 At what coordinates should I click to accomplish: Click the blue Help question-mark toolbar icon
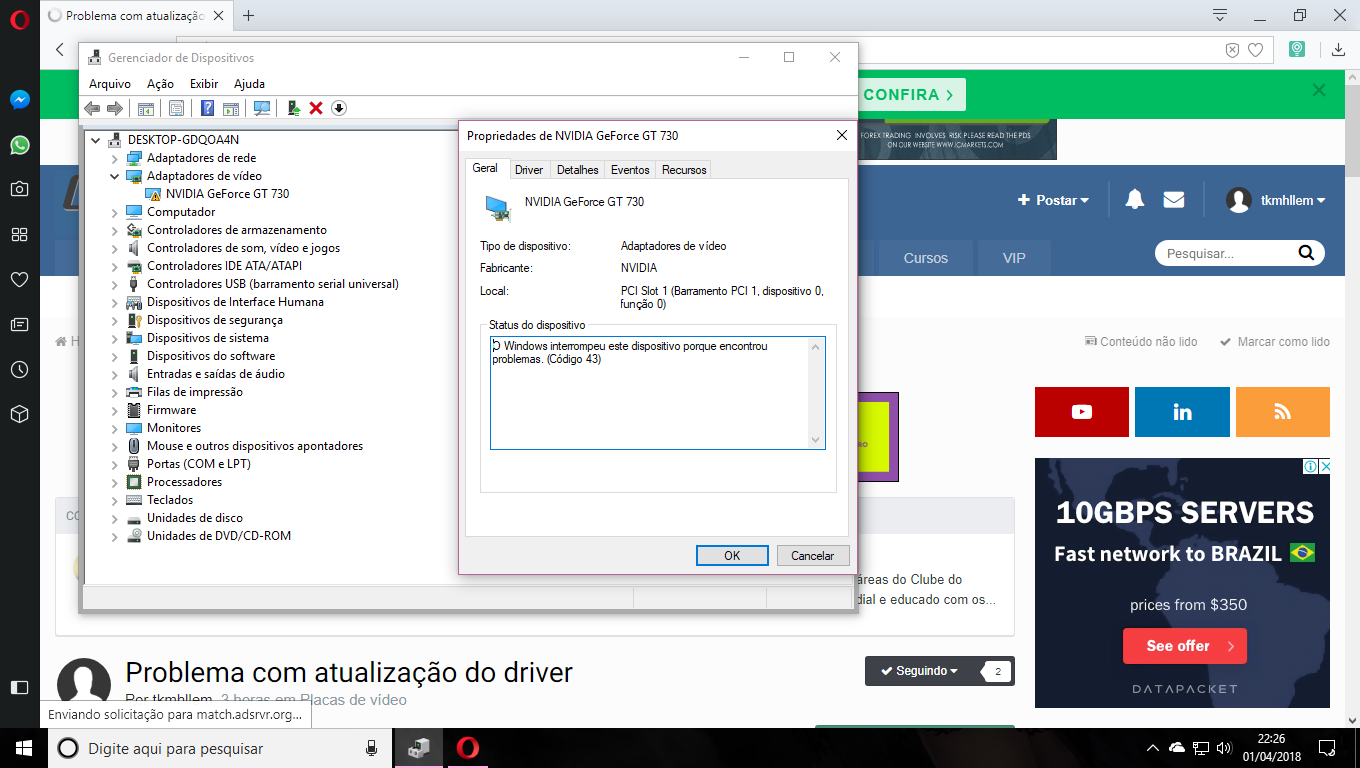(207, 108)
